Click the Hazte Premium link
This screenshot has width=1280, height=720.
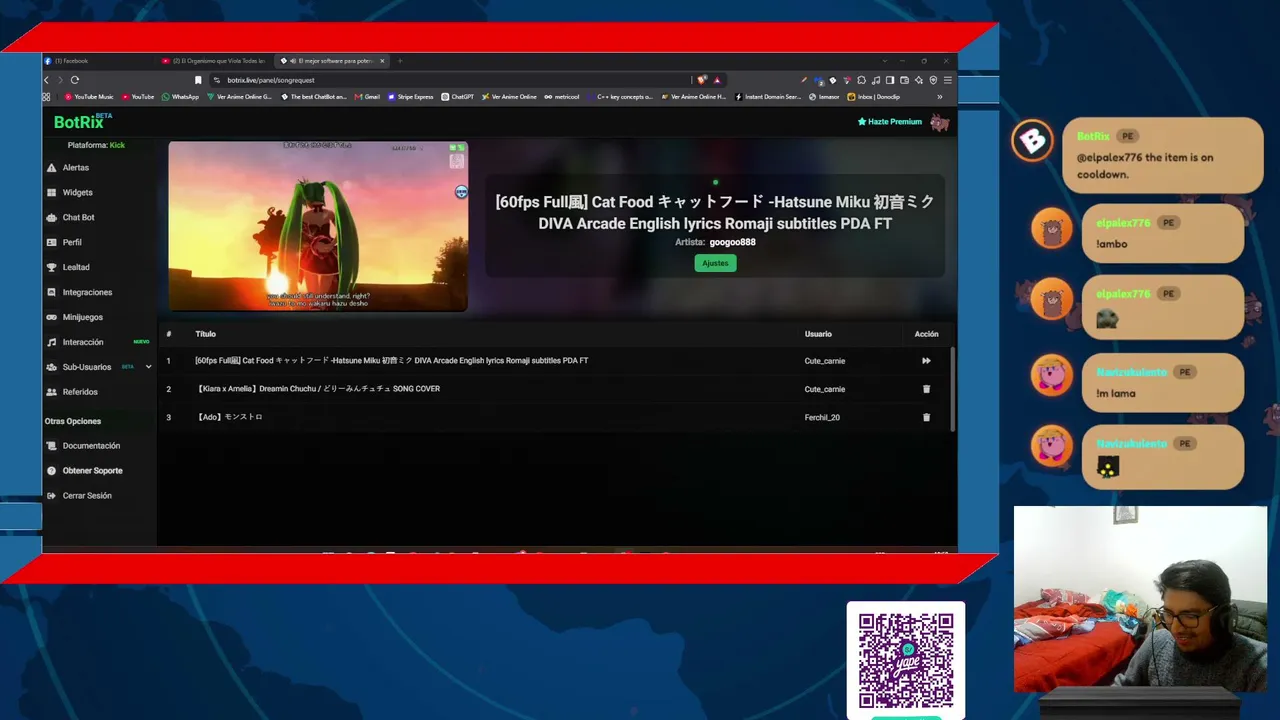click(x=890, y=122)
